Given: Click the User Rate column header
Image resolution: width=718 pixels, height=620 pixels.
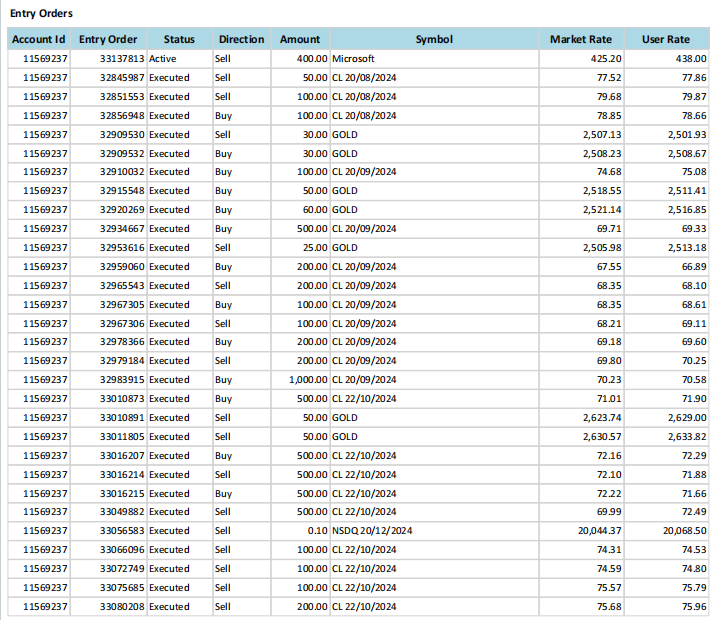Looking at the screenshot, I should [665, 39].
